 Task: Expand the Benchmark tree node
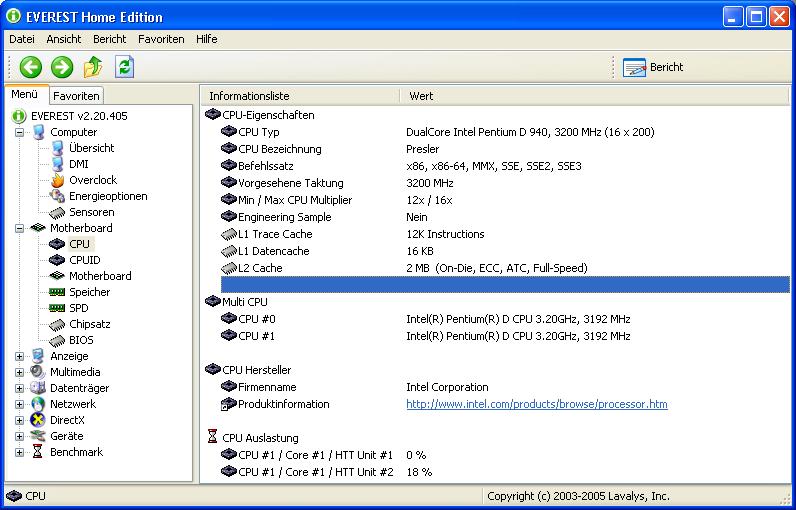click(x=19, y=452)
